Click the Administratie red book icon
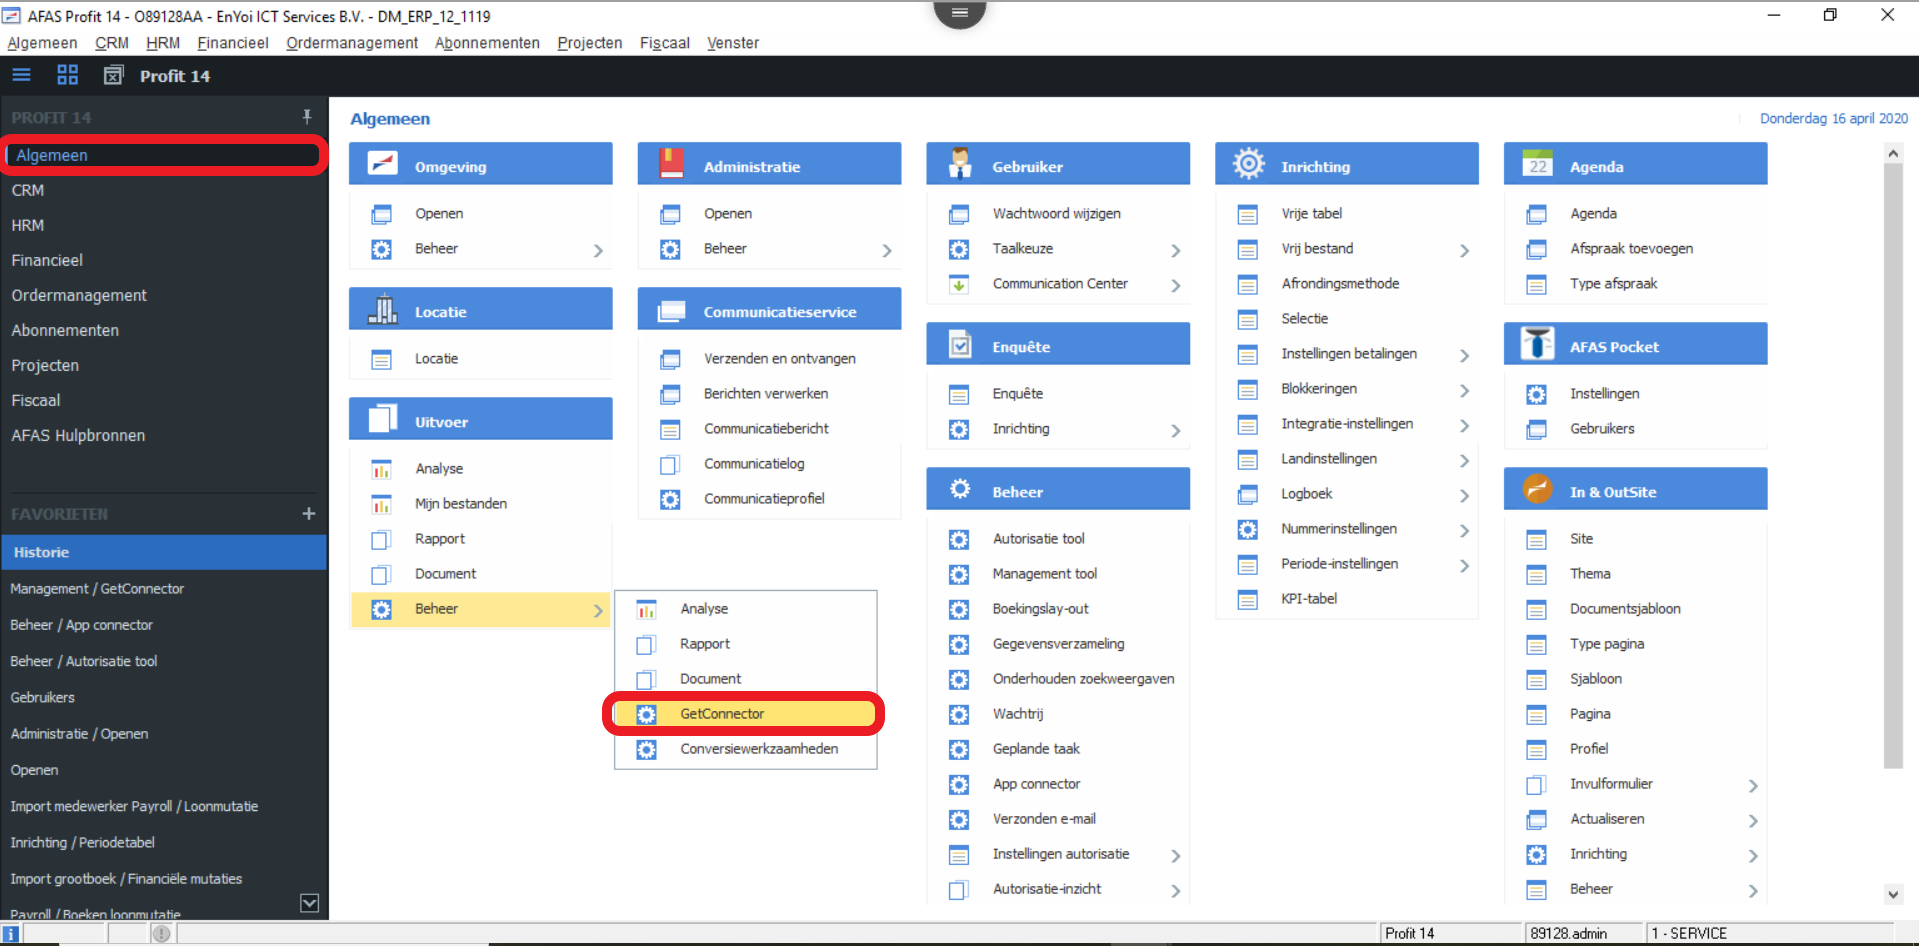1919x946 pixels. 672,164
